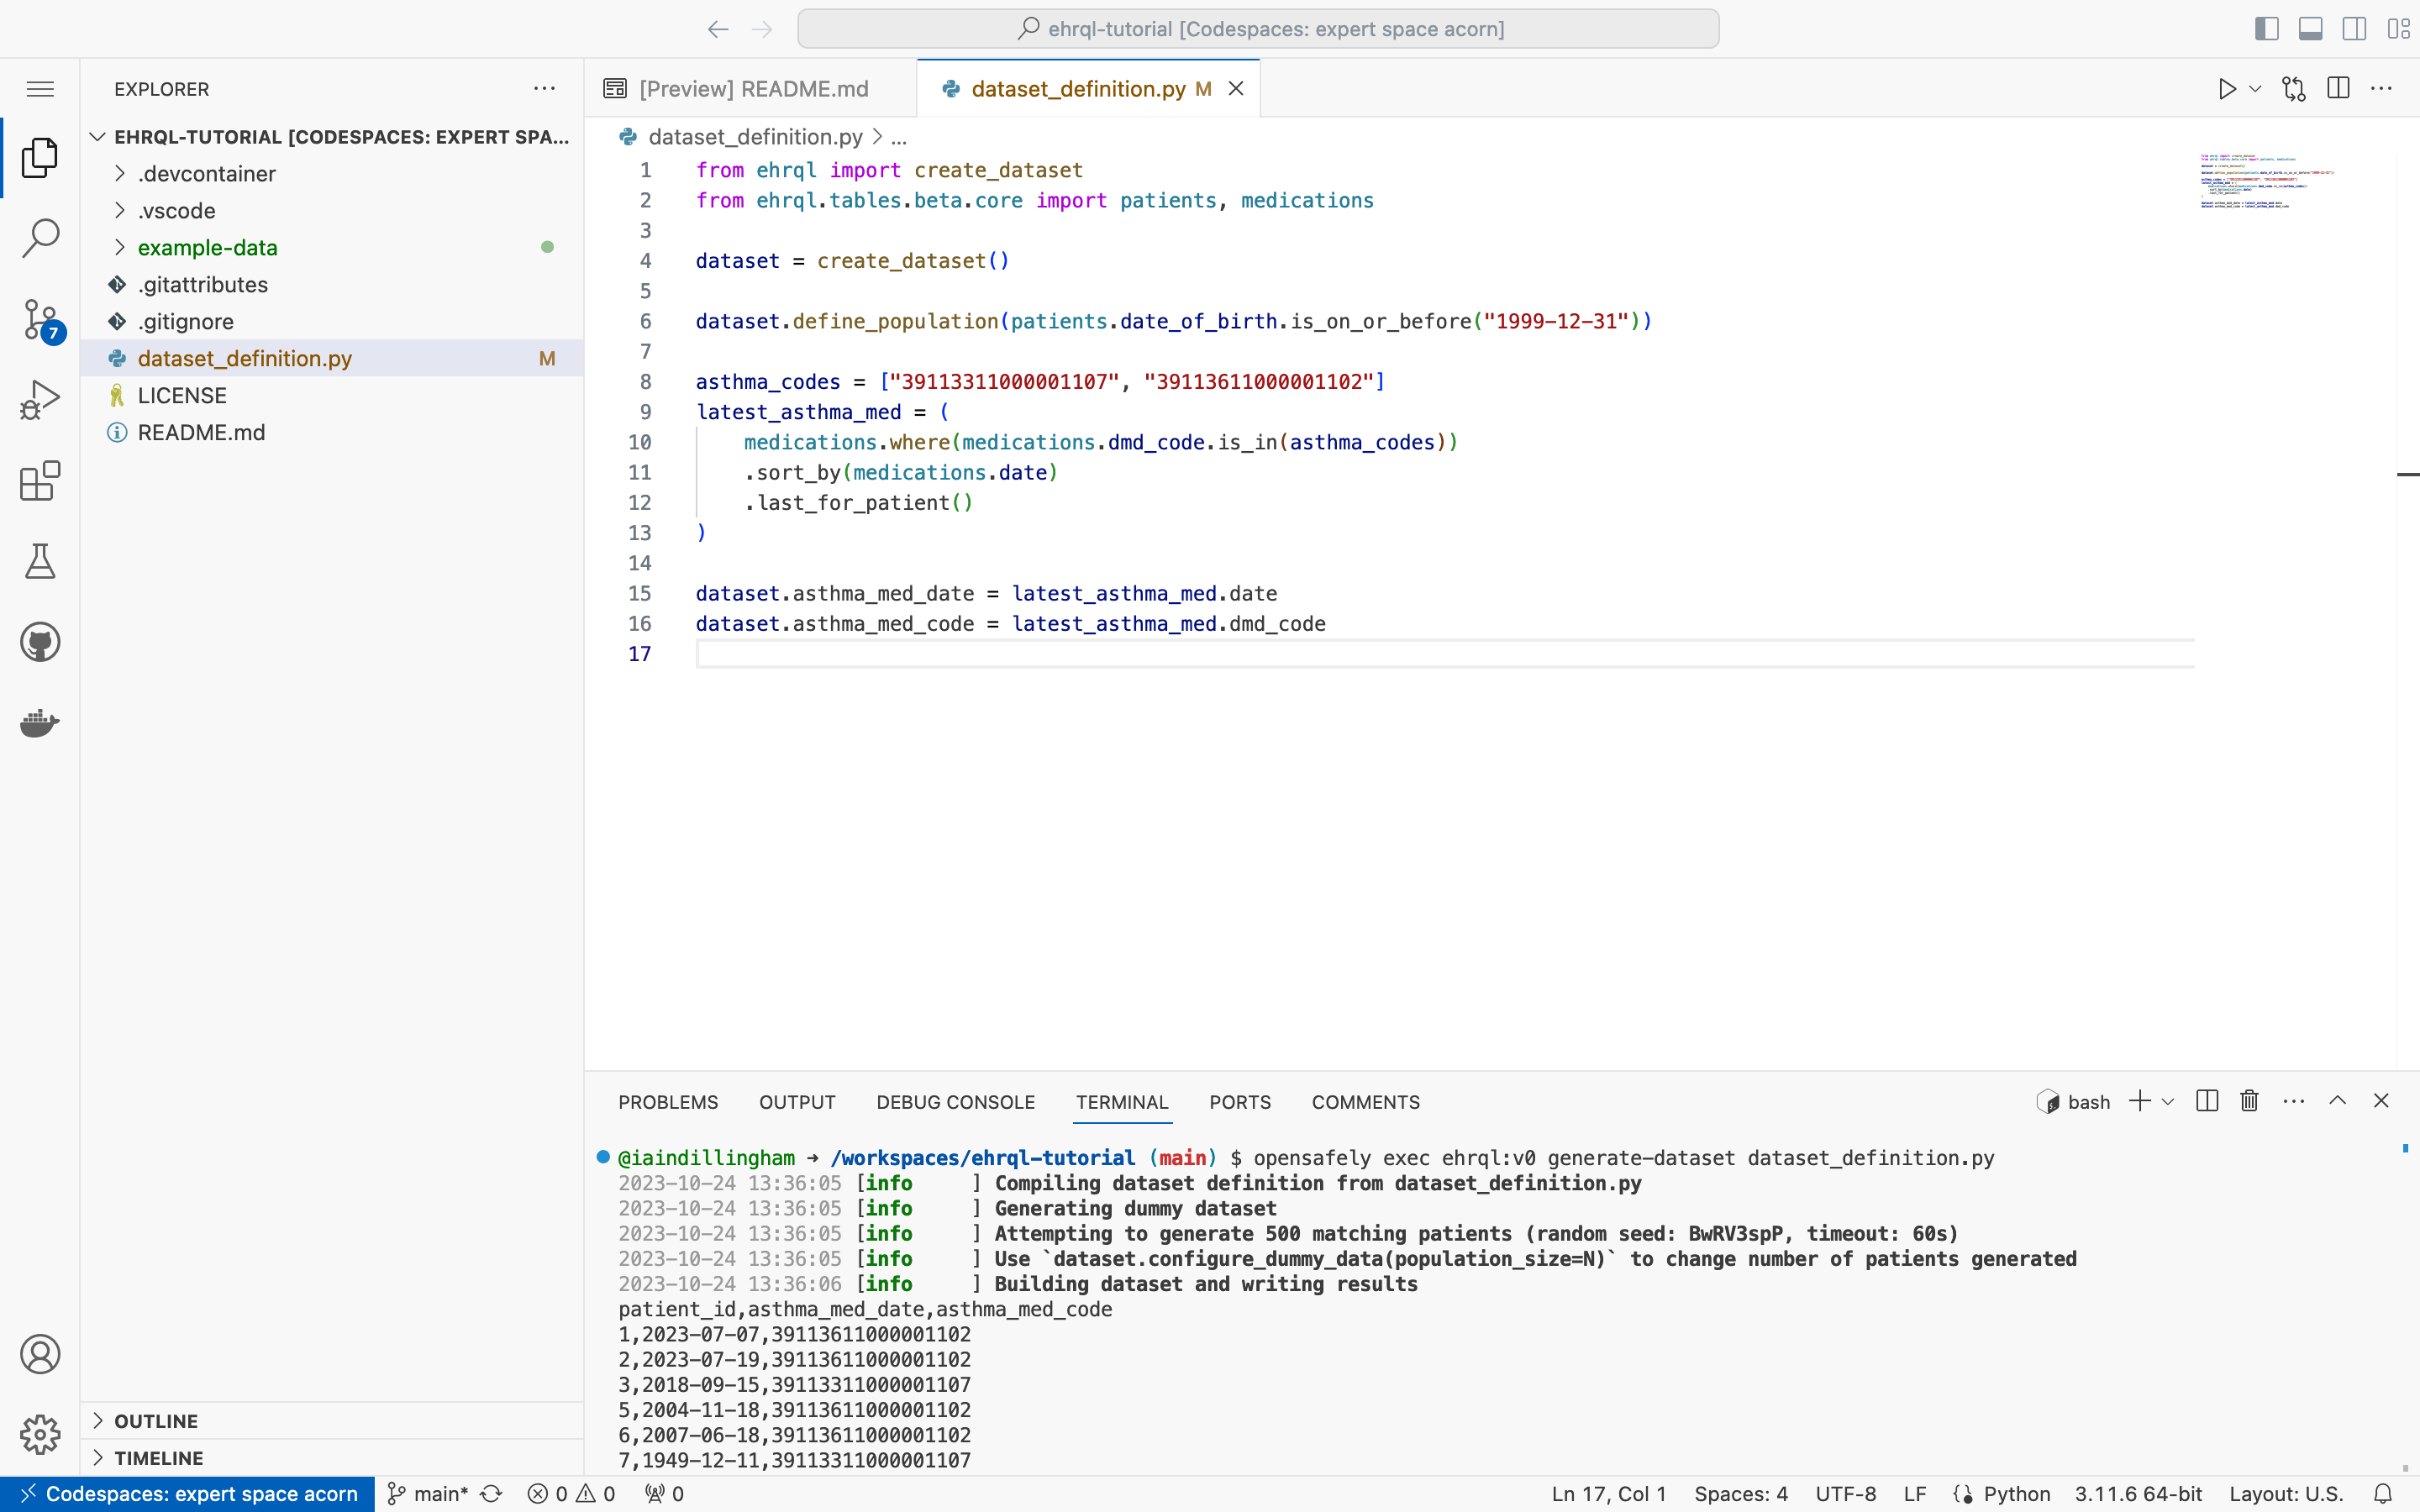
Task: Toggle the secondary sidebar
Action: pos(2354,28)
